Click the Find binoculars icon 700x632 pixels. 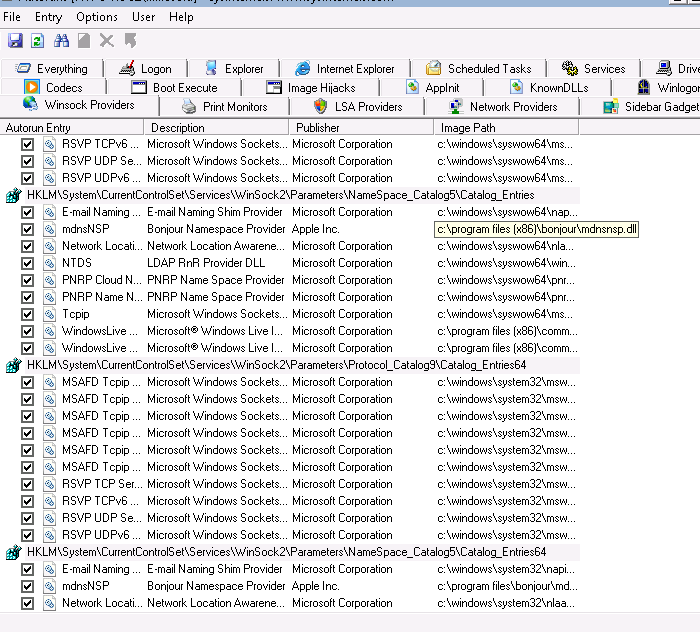click(x=61, y=41)
